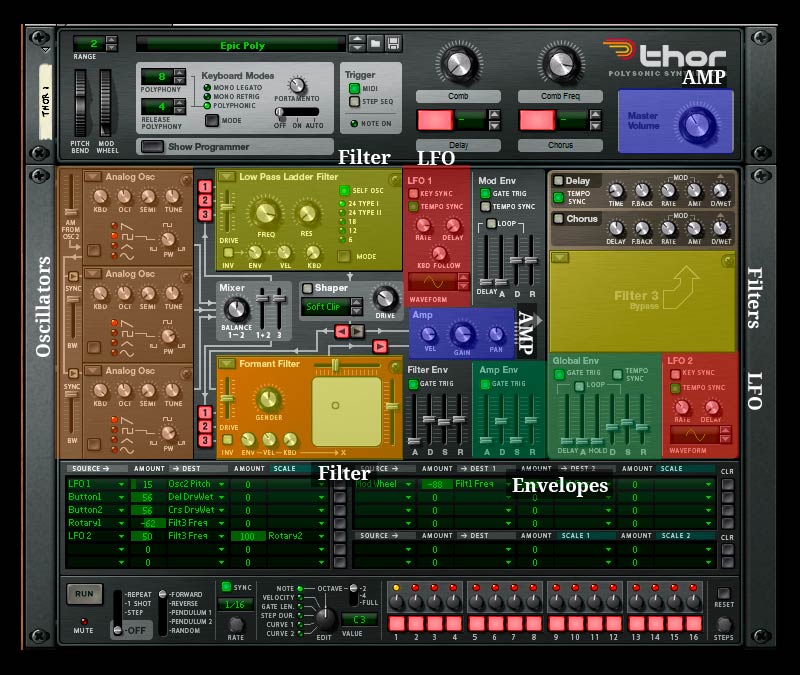Screen dimensions: 800x675
Task: Toggle SELF OSC on the ladder filter
Action: [x=344, y=190]
